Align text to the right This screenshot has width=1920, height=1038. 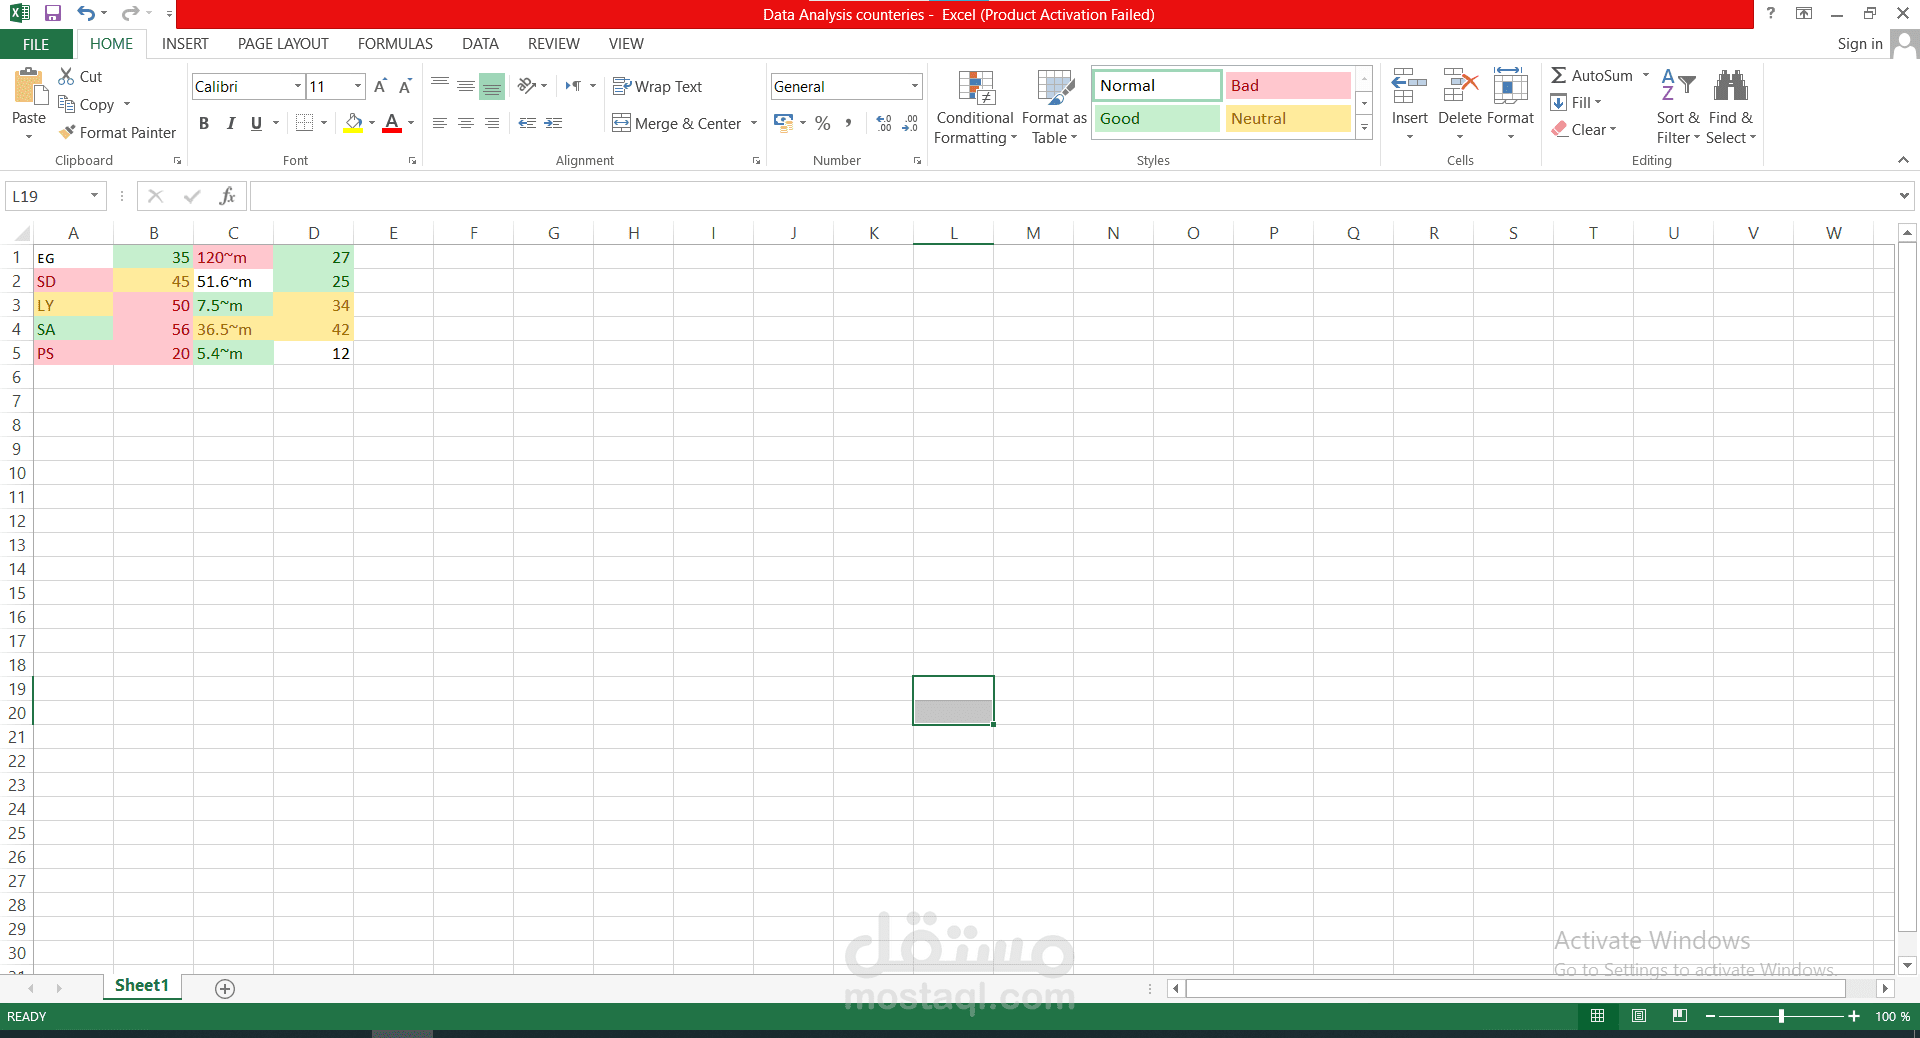click(491, 123)
